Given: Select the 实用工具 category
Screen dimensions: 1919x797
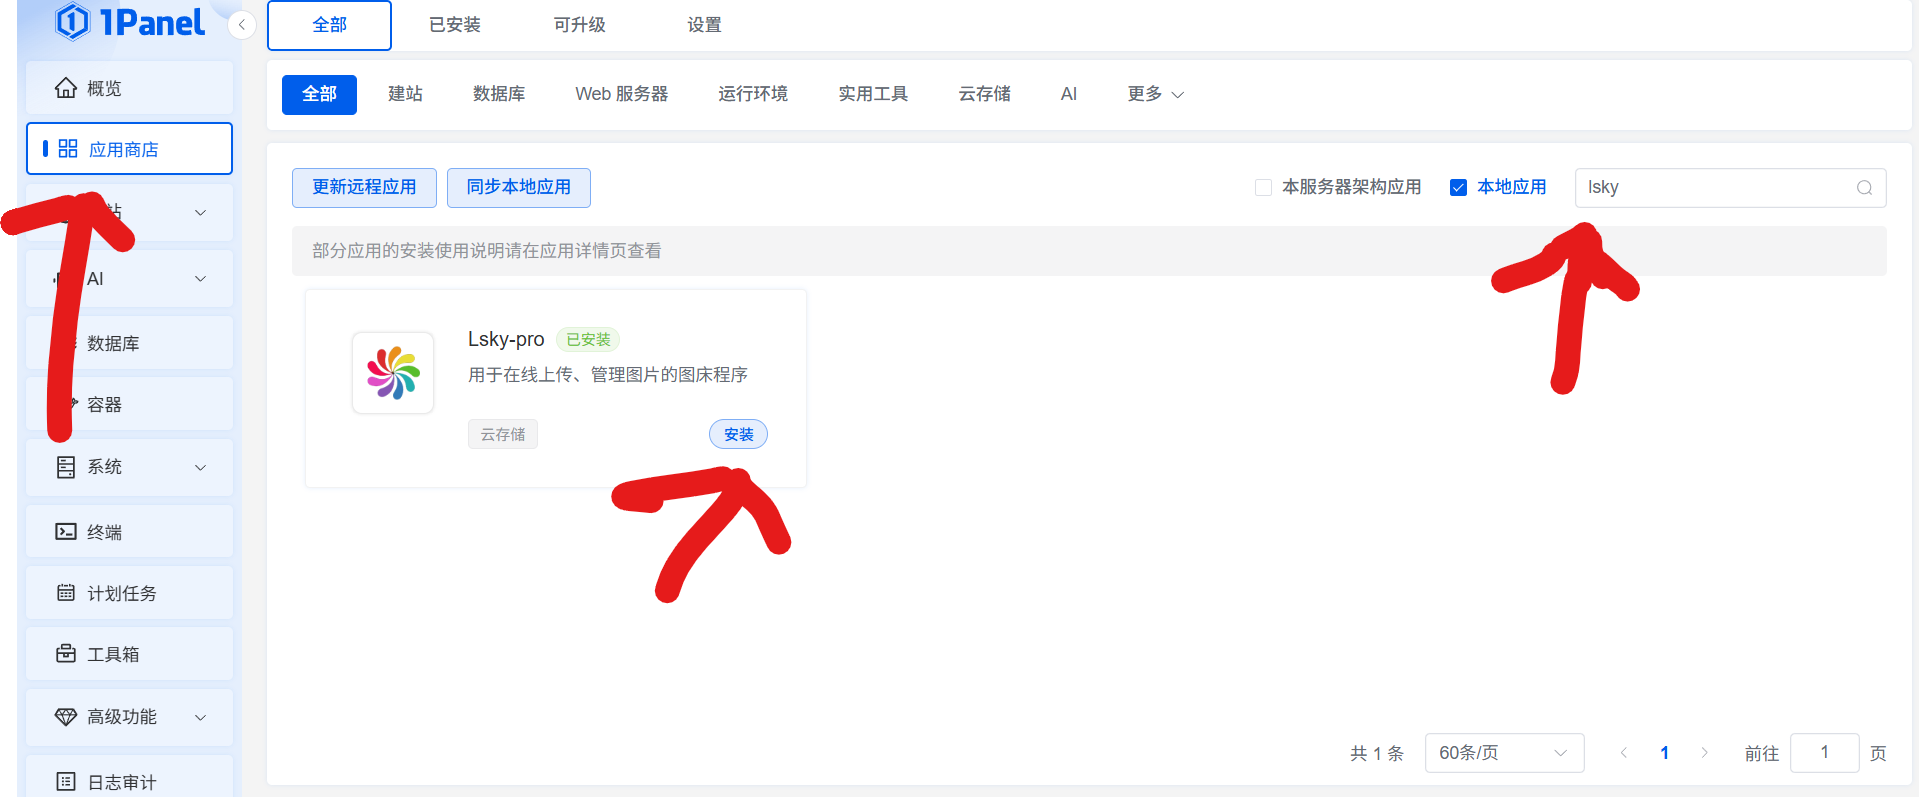Looking at the screenshot, I should 873,94.
